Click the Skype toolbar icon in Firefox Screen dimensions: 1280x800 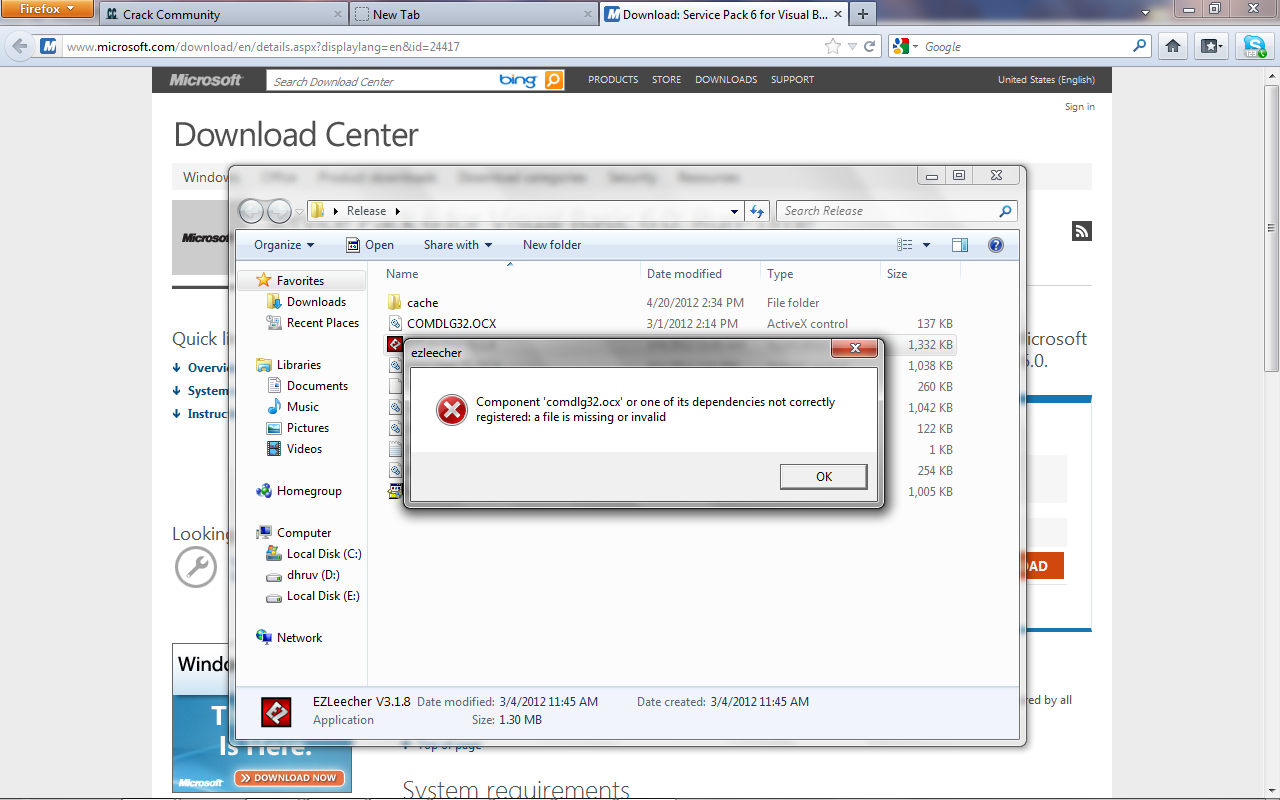click(x=1254, y=46)
